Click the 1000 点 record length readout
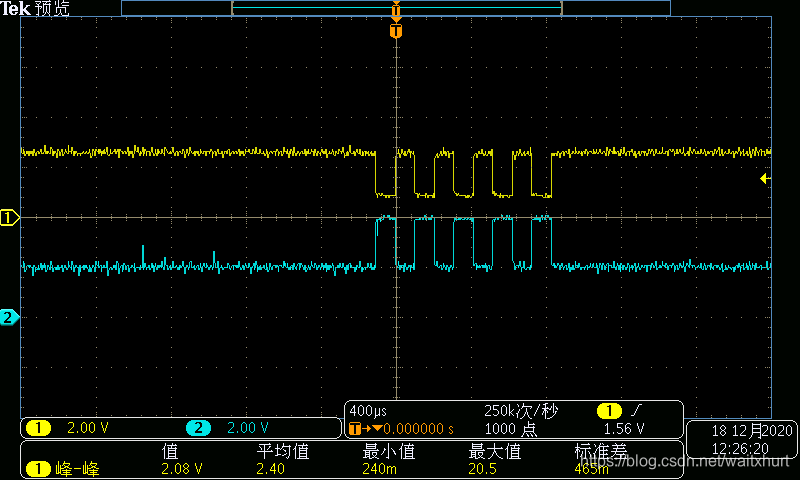This screenshot has height=480, width=800. click(510, 429)
